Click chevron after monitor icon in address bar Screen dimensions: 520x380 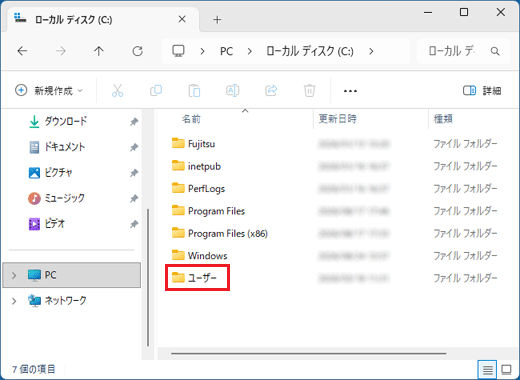[202, 51]
